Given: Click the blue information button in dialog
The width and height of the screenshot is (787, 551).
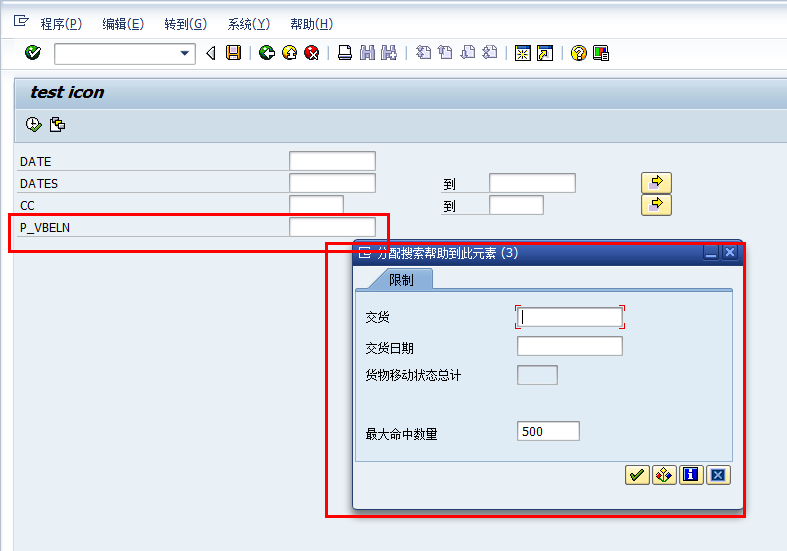Looking at the screenshot, I should 691,475.
